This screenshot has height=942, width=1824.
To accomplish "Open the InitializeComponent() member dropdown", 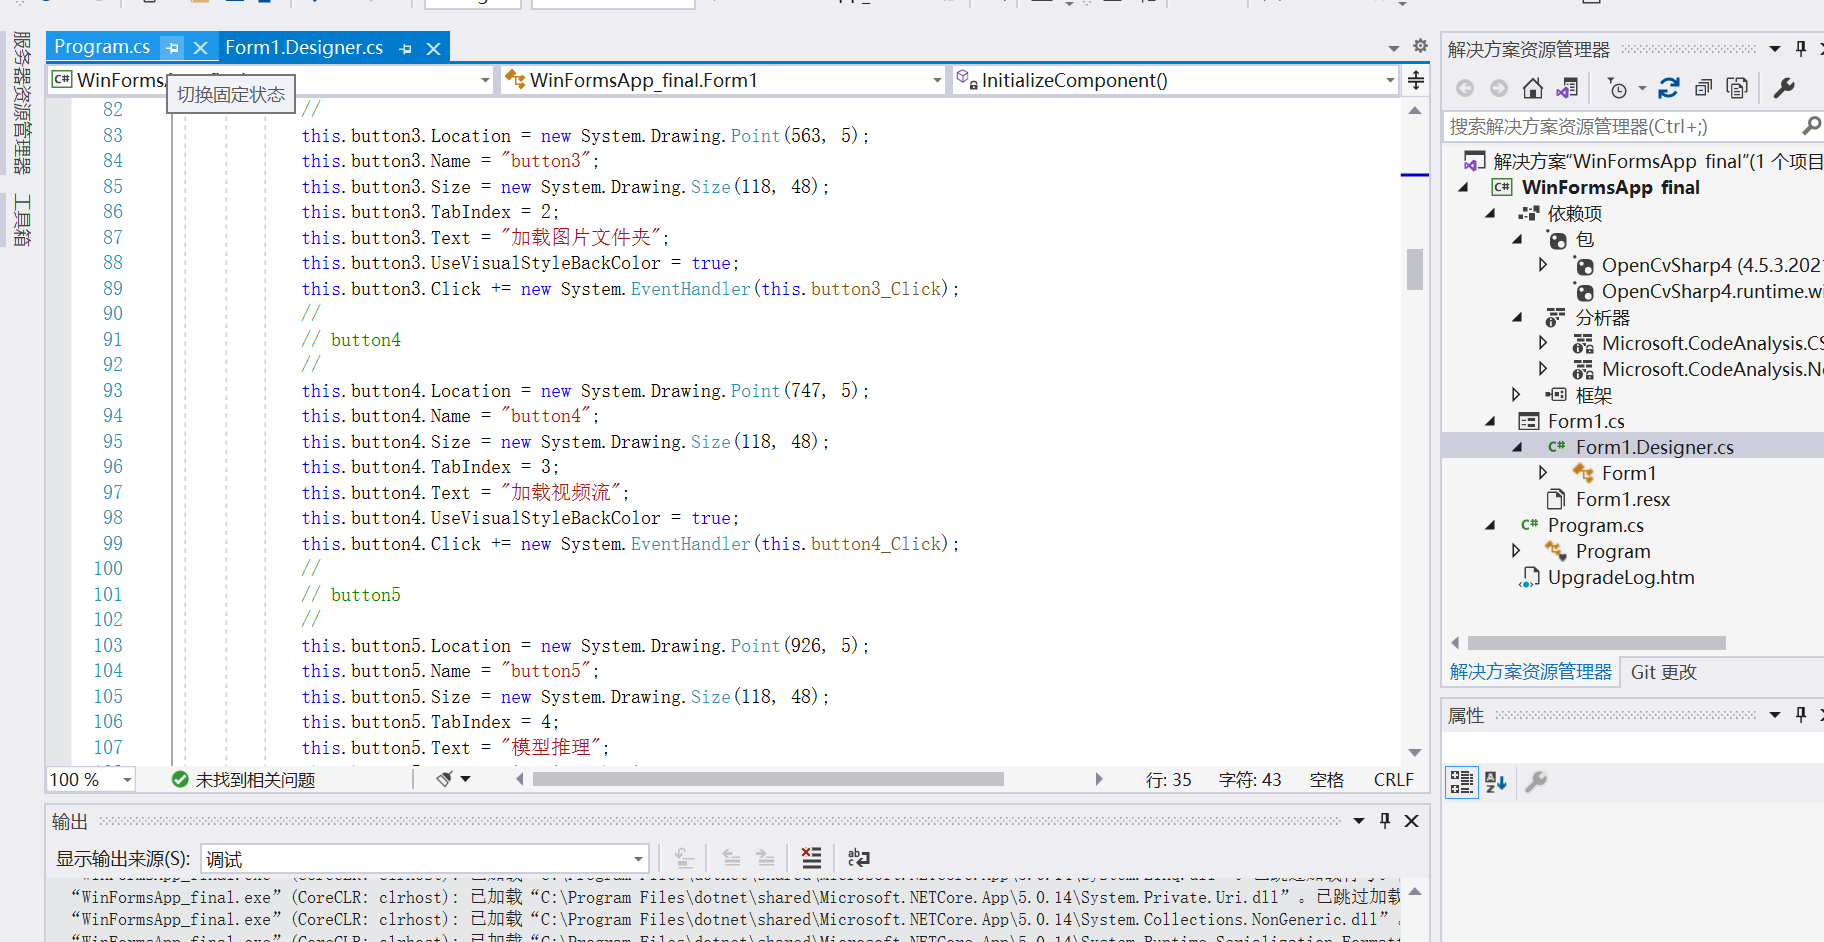I will click(1389, 80).
